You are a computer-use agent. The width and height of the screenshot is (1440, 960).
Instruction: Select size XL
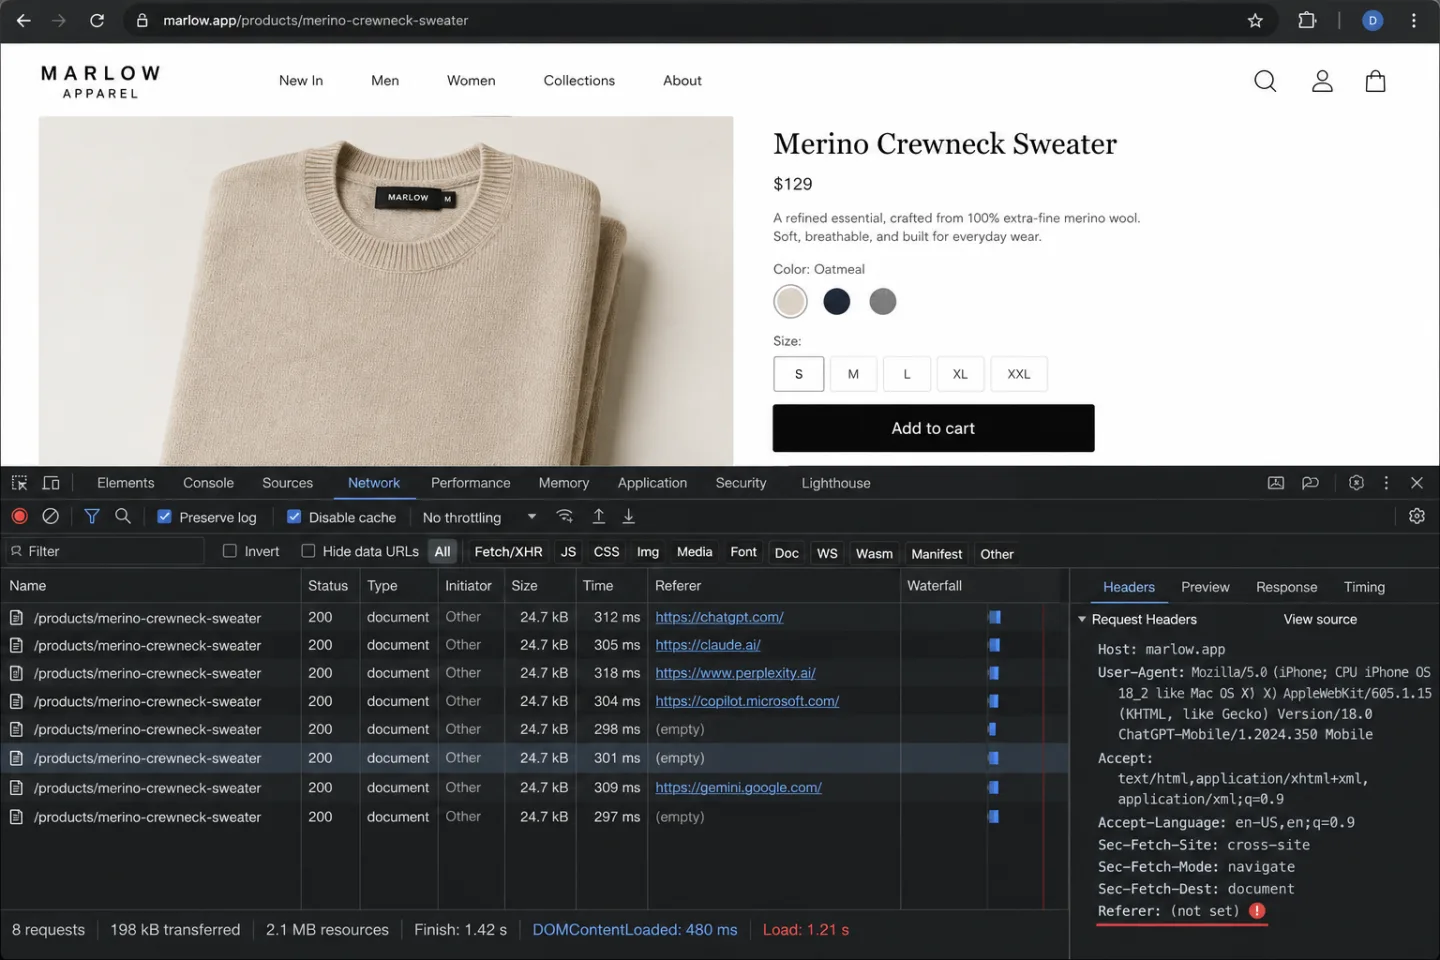click(960, 374)
